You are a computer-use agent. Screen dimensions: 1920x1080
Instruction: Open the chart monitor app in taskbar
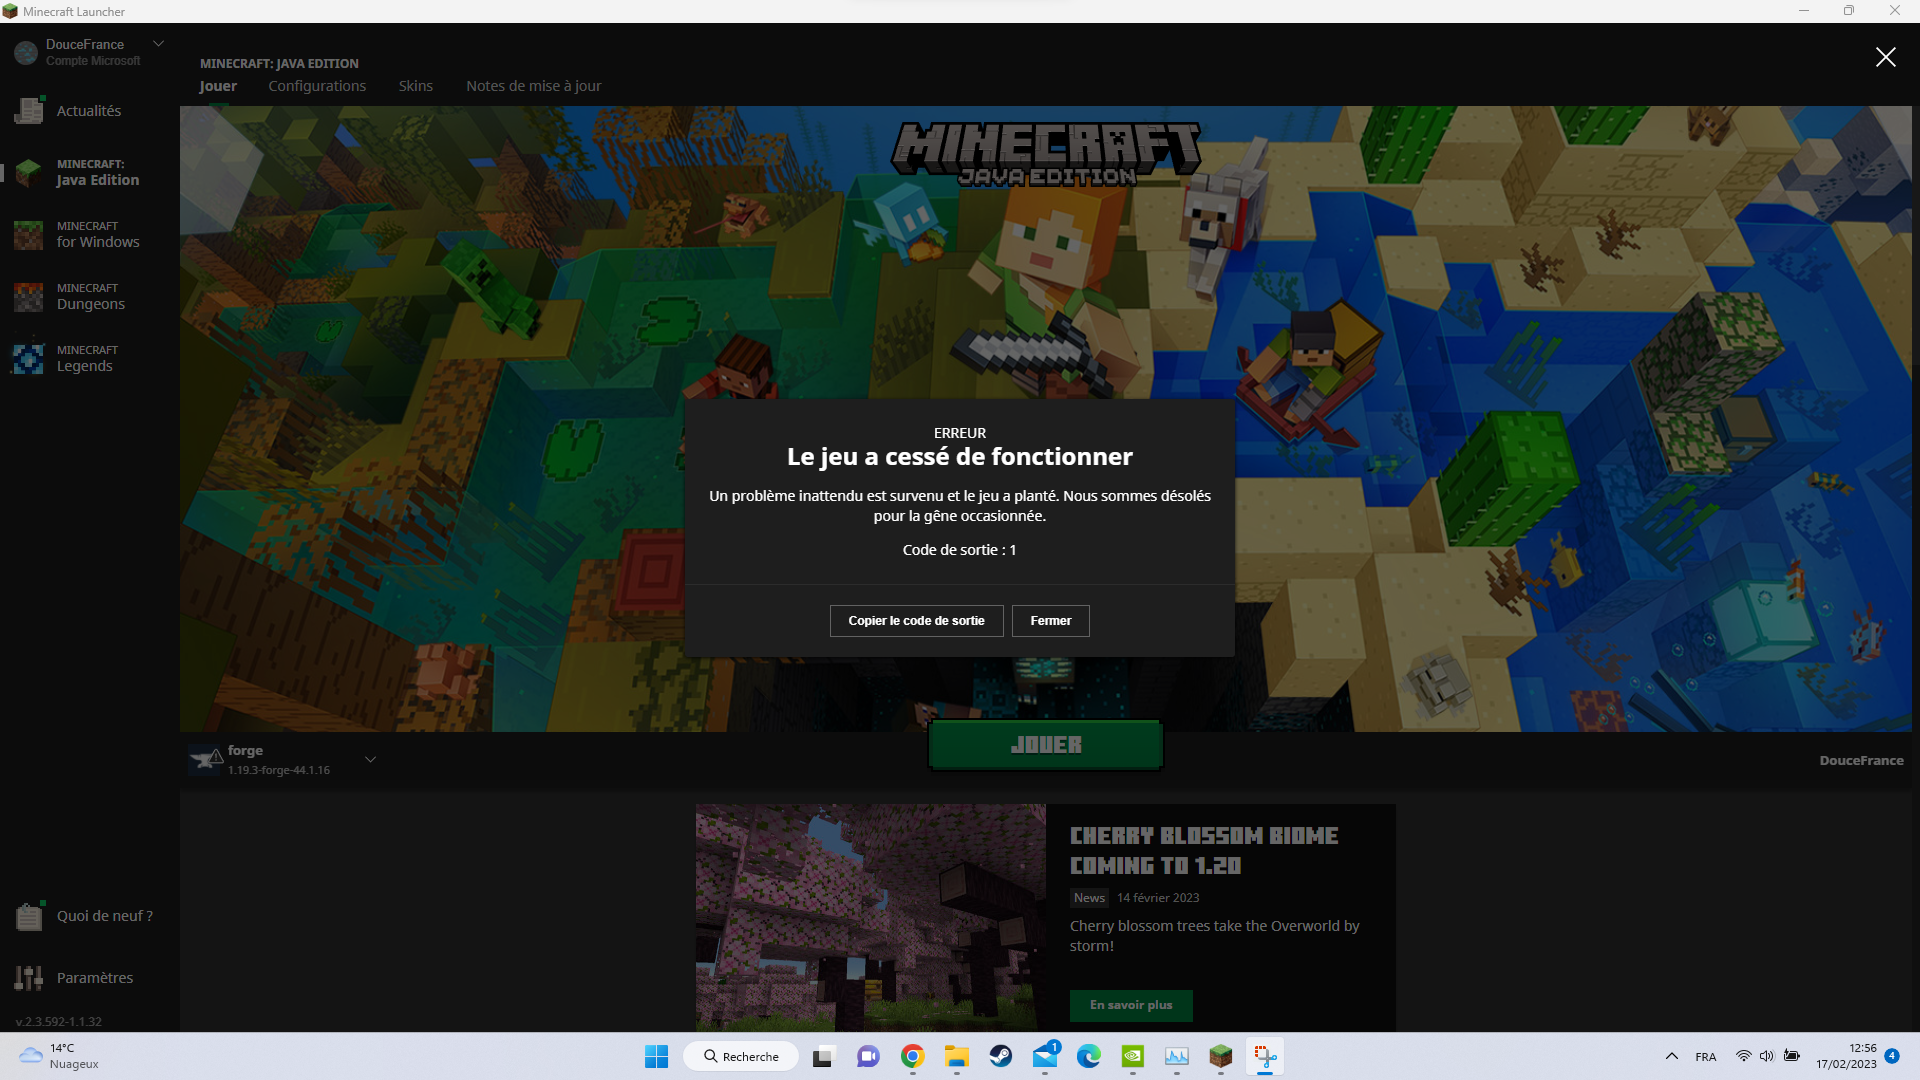tap(1176, 1057)
